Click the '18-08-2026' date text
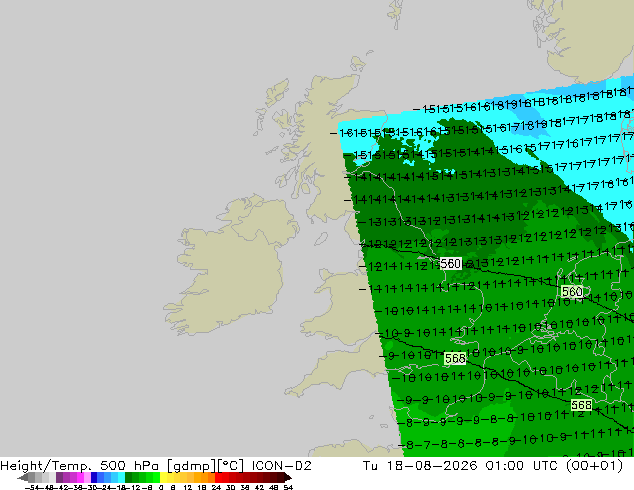Image resolution: width=634 pixels, height=490 pixels. point(431,466)
